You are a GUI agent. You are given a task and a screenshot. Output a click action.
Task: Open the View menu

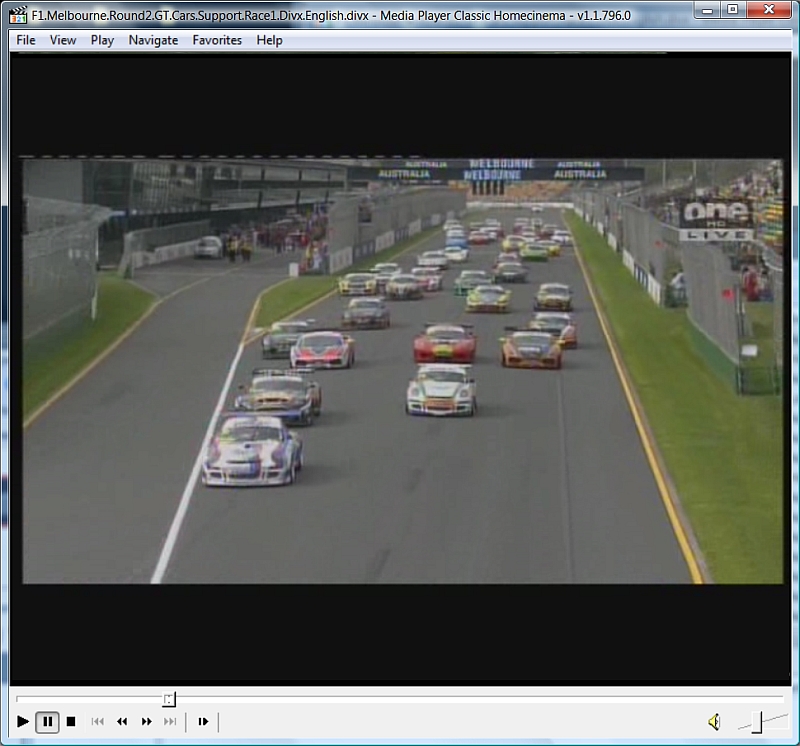(63, 40)
